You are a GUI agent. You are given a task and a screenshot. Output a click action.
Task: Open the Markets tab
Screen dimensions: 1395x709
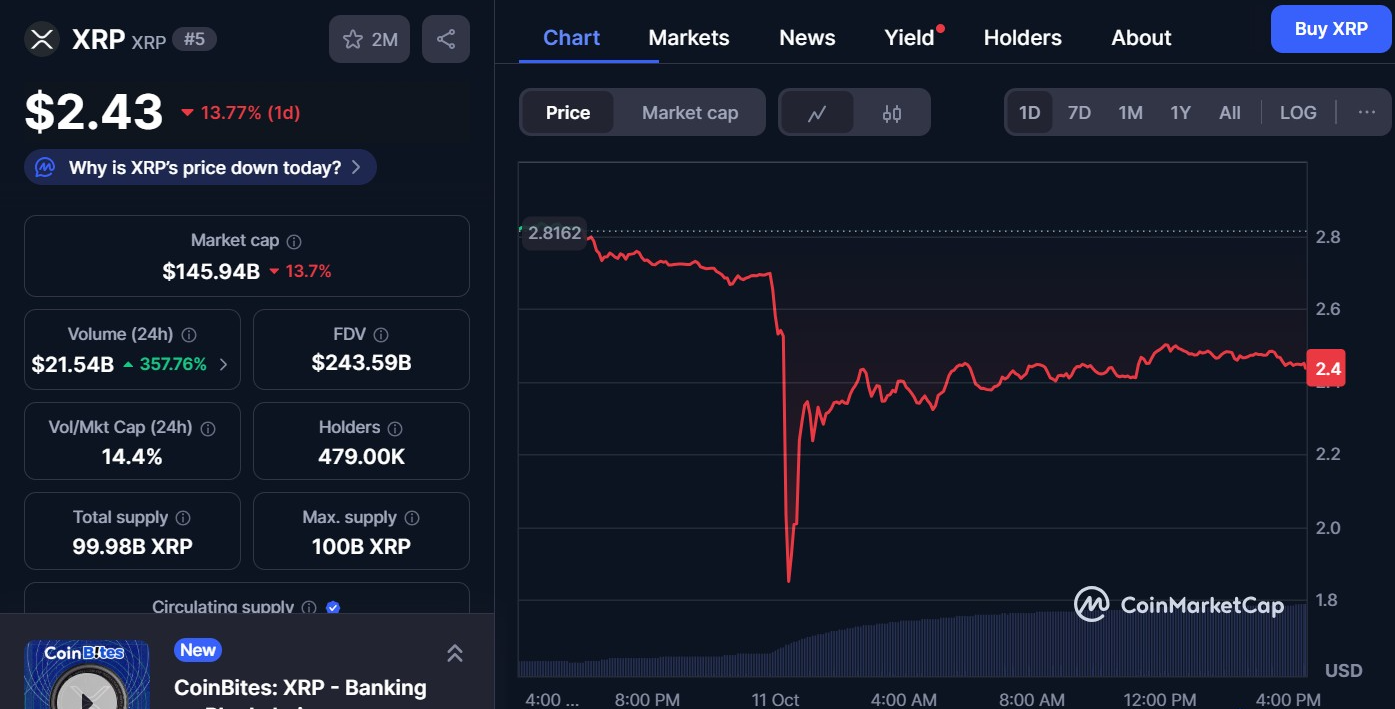point(689,38)
